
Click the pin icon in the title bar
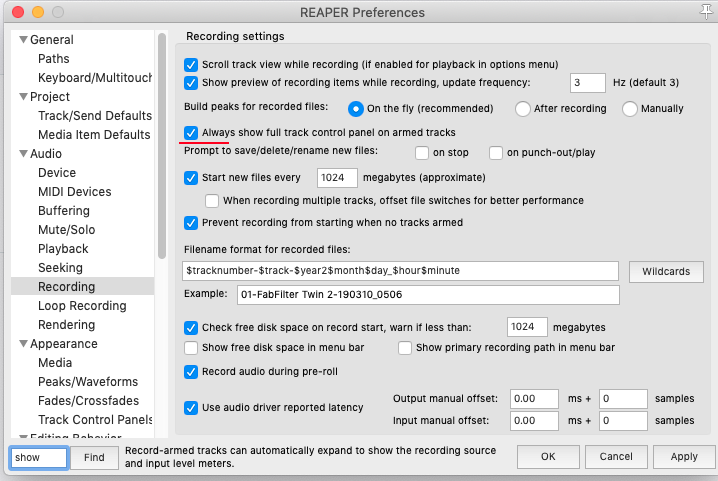707,12
